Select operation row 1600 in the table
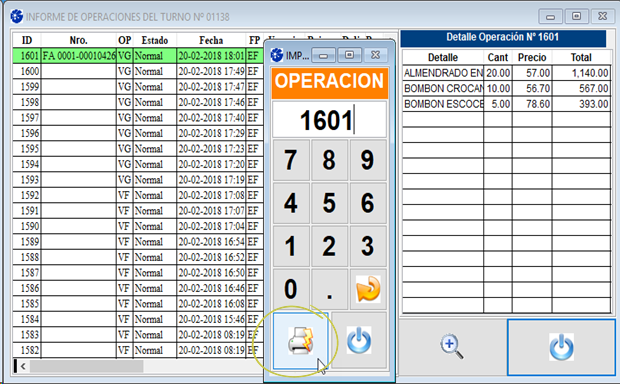 [138, 72]
